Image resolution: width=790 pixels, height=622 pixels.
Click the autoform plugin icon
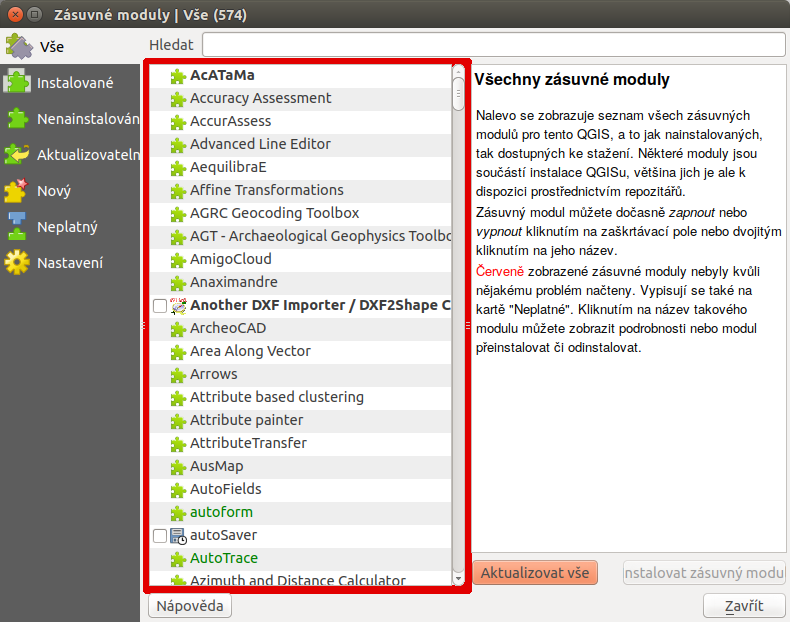pos(178,513)
